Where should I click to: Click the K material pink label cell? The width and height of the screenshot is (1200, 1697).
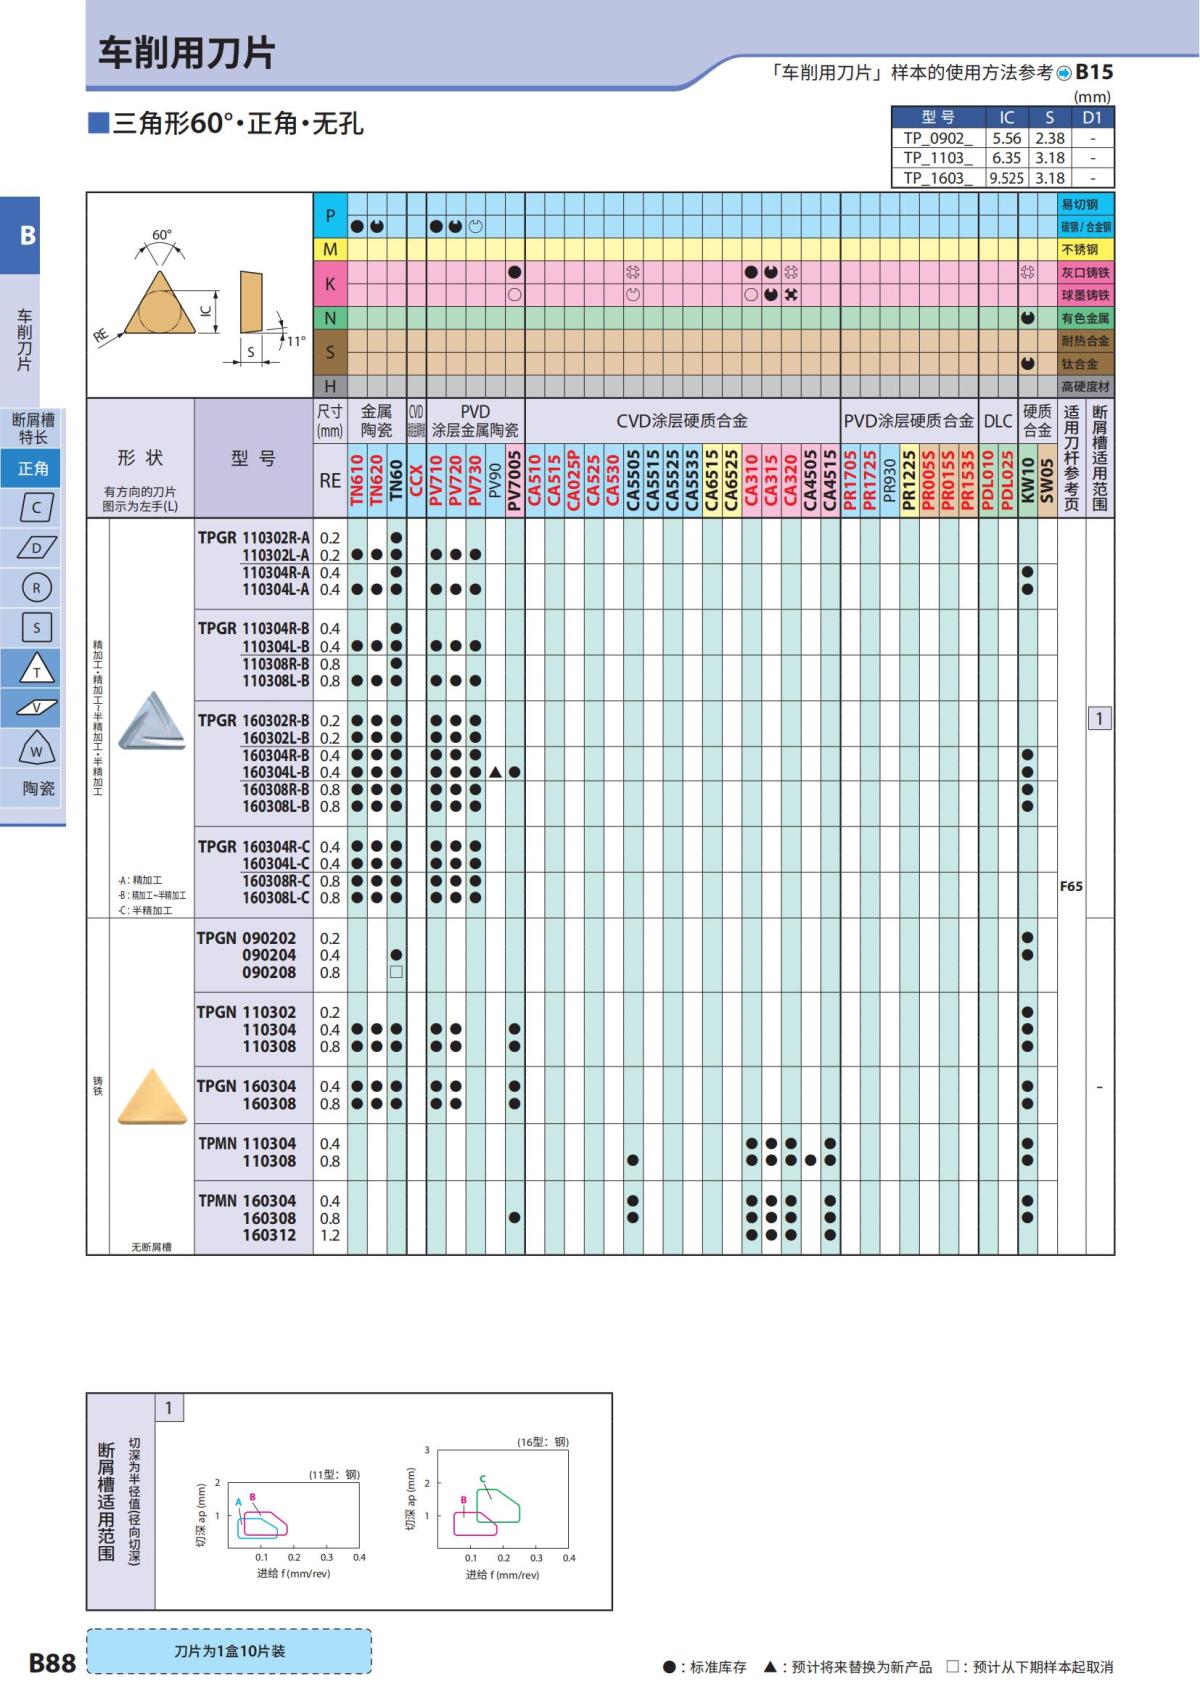(330, 283)
